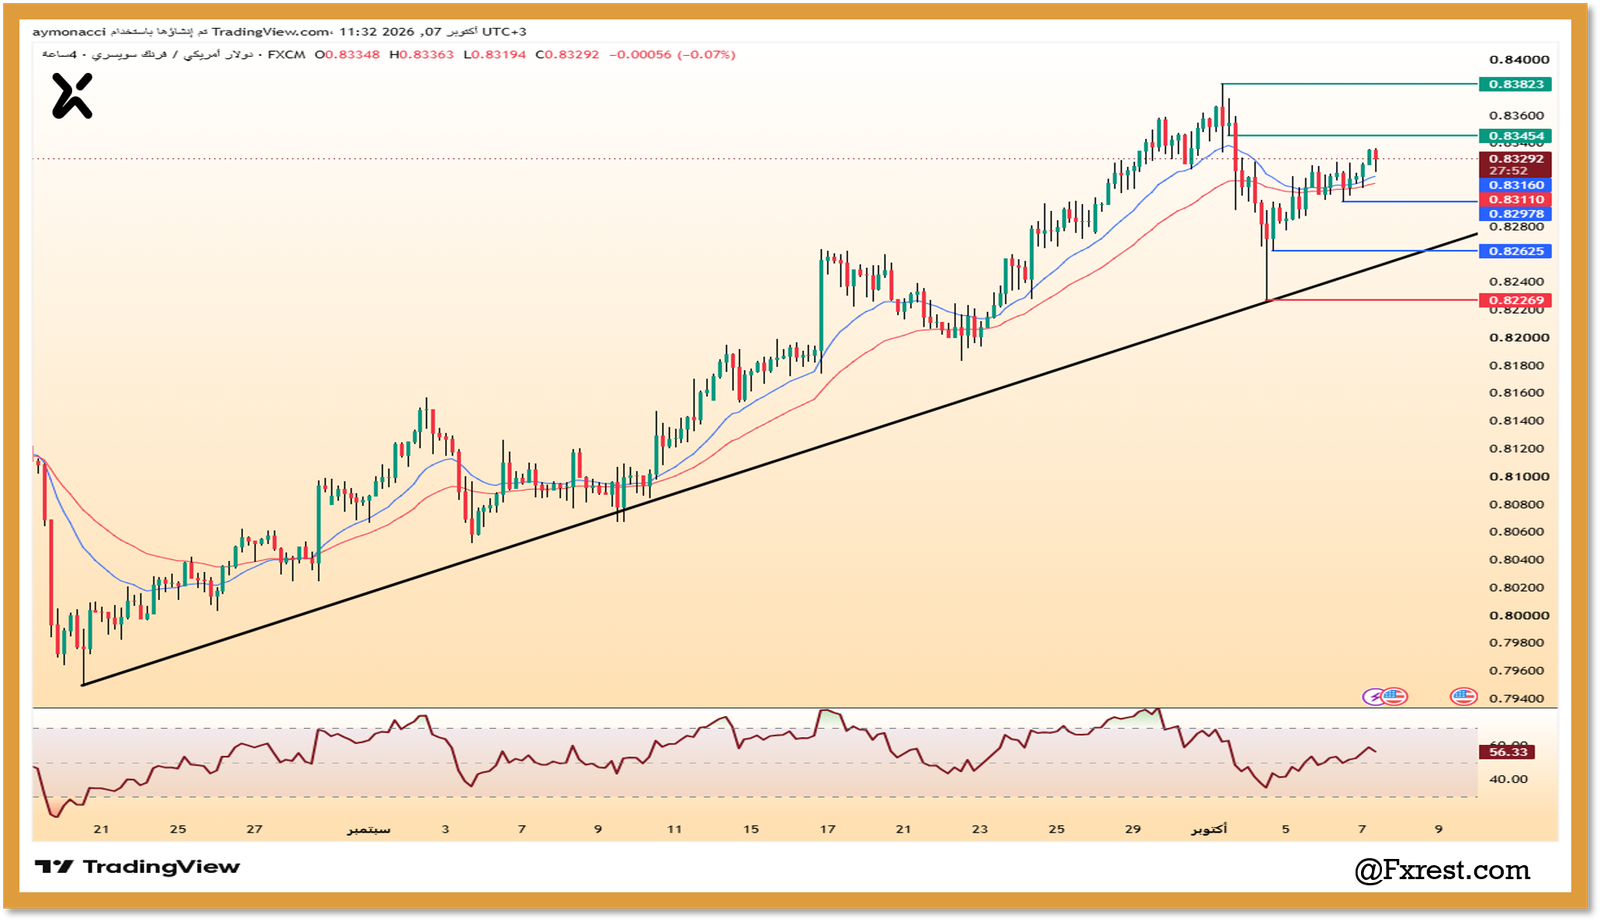Viewport: 1600px width, 921px height.
Task: Click the aymonacci username in the header
Action: click(69, 32)
